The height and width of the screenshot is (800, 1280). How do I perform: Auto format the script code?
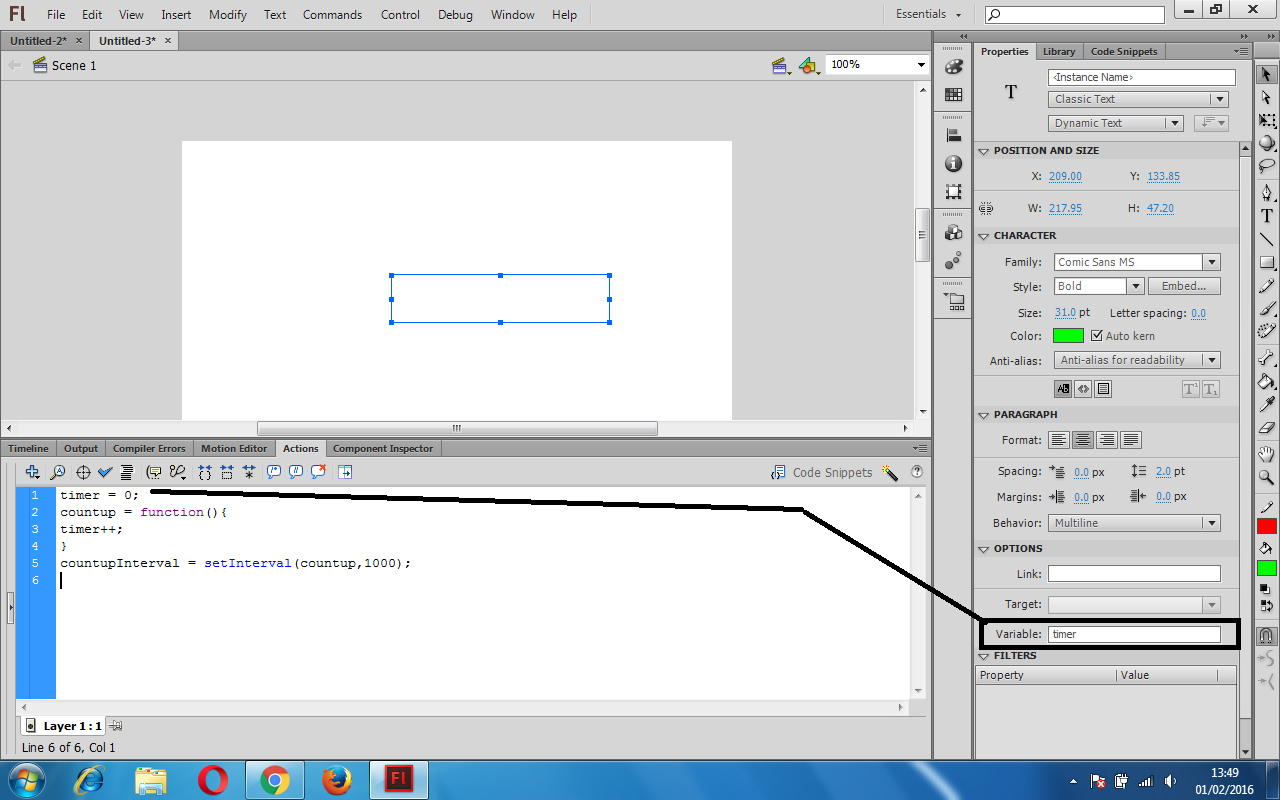click(126, 472)
